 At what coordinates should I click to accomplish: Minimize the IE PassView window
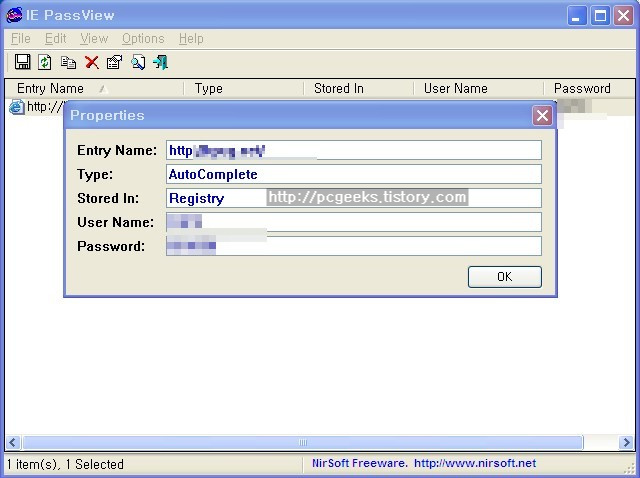[577, 16]
